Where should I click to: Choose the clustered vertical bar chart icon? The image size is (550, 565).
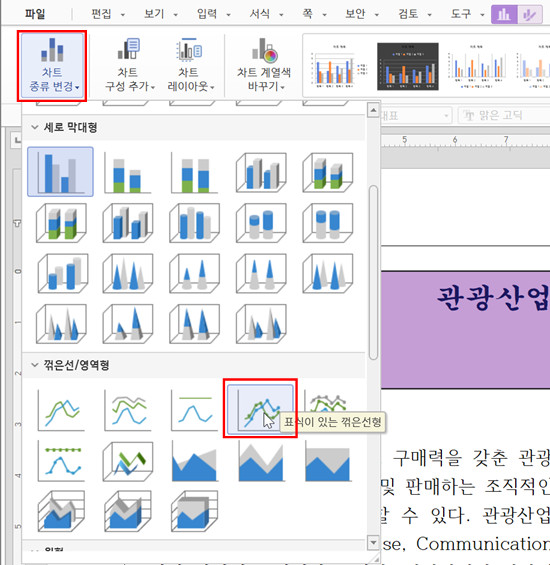(x=61, y=172)
